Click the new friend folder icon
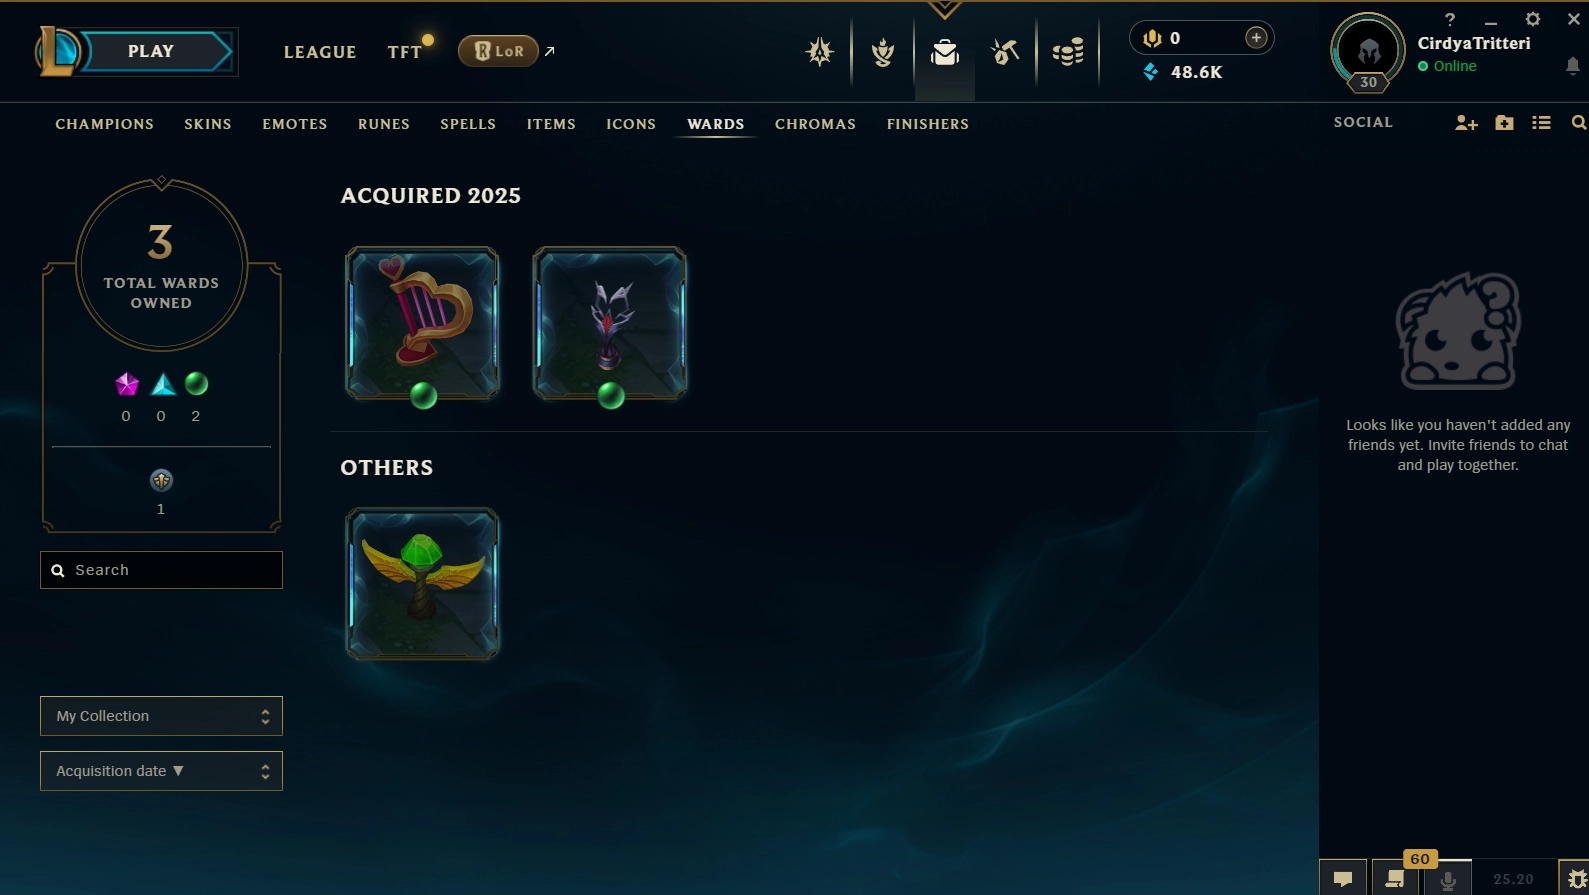Image resolution: width=1589 pixels, height=895 pixels. pyautogui.click(x=1504, y=122)
